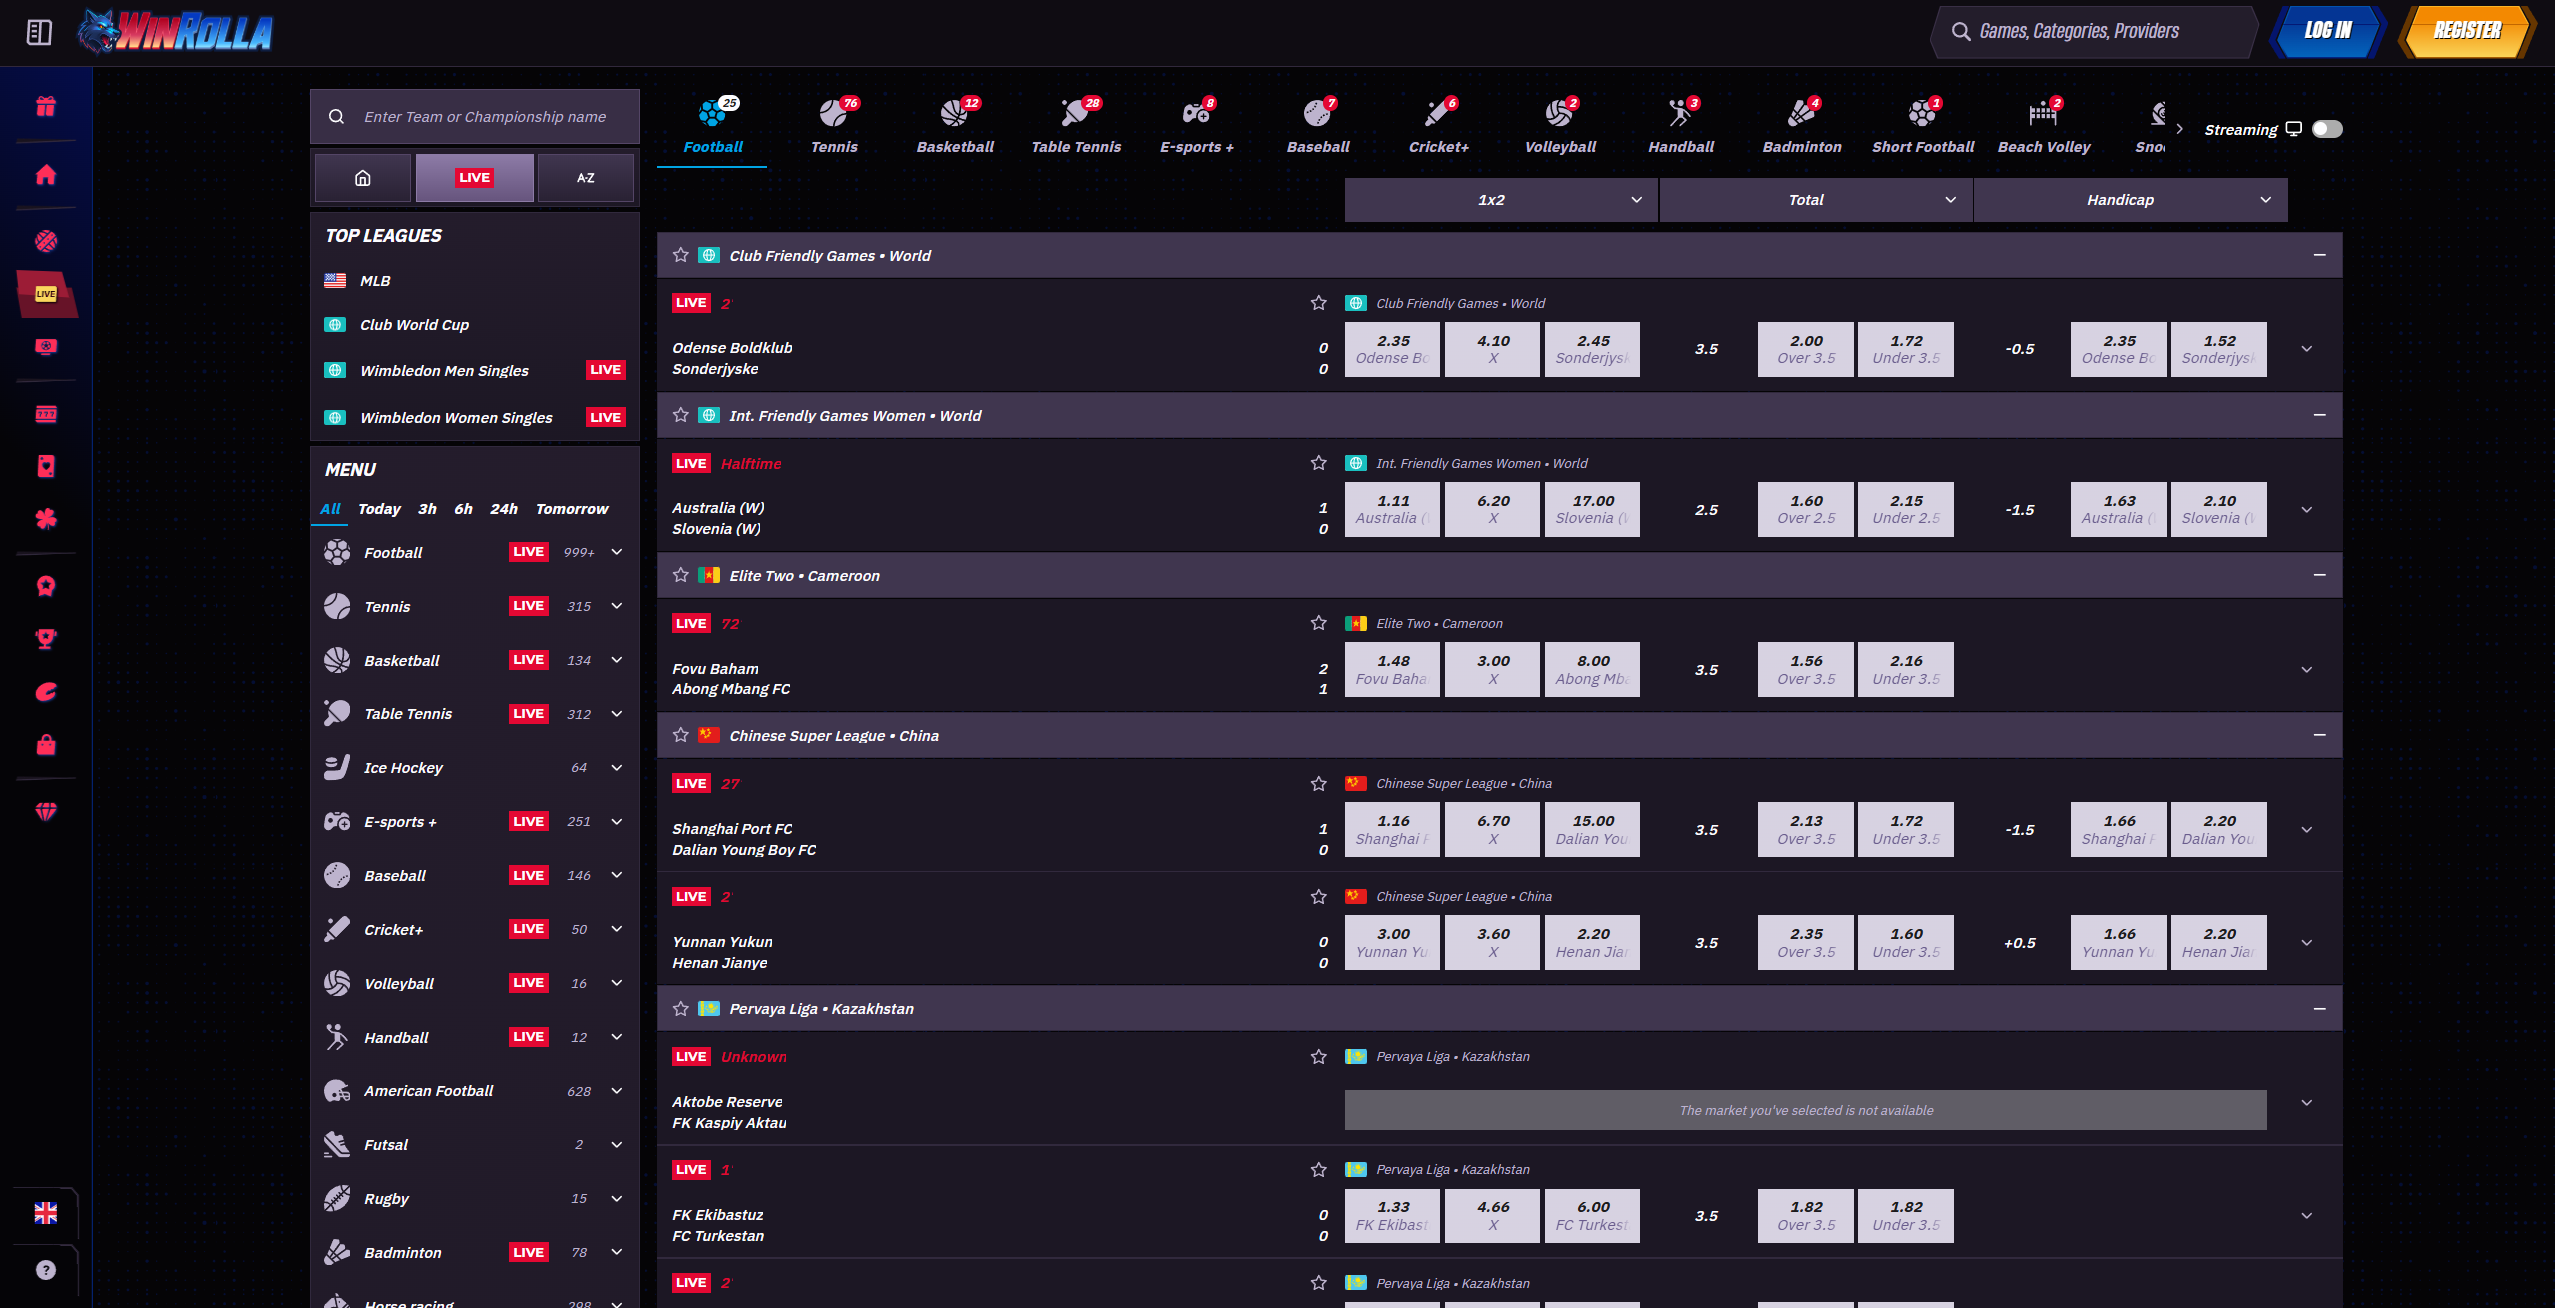
Task: Click the UK flag language icon
Action: click(x=46, y=1213)
